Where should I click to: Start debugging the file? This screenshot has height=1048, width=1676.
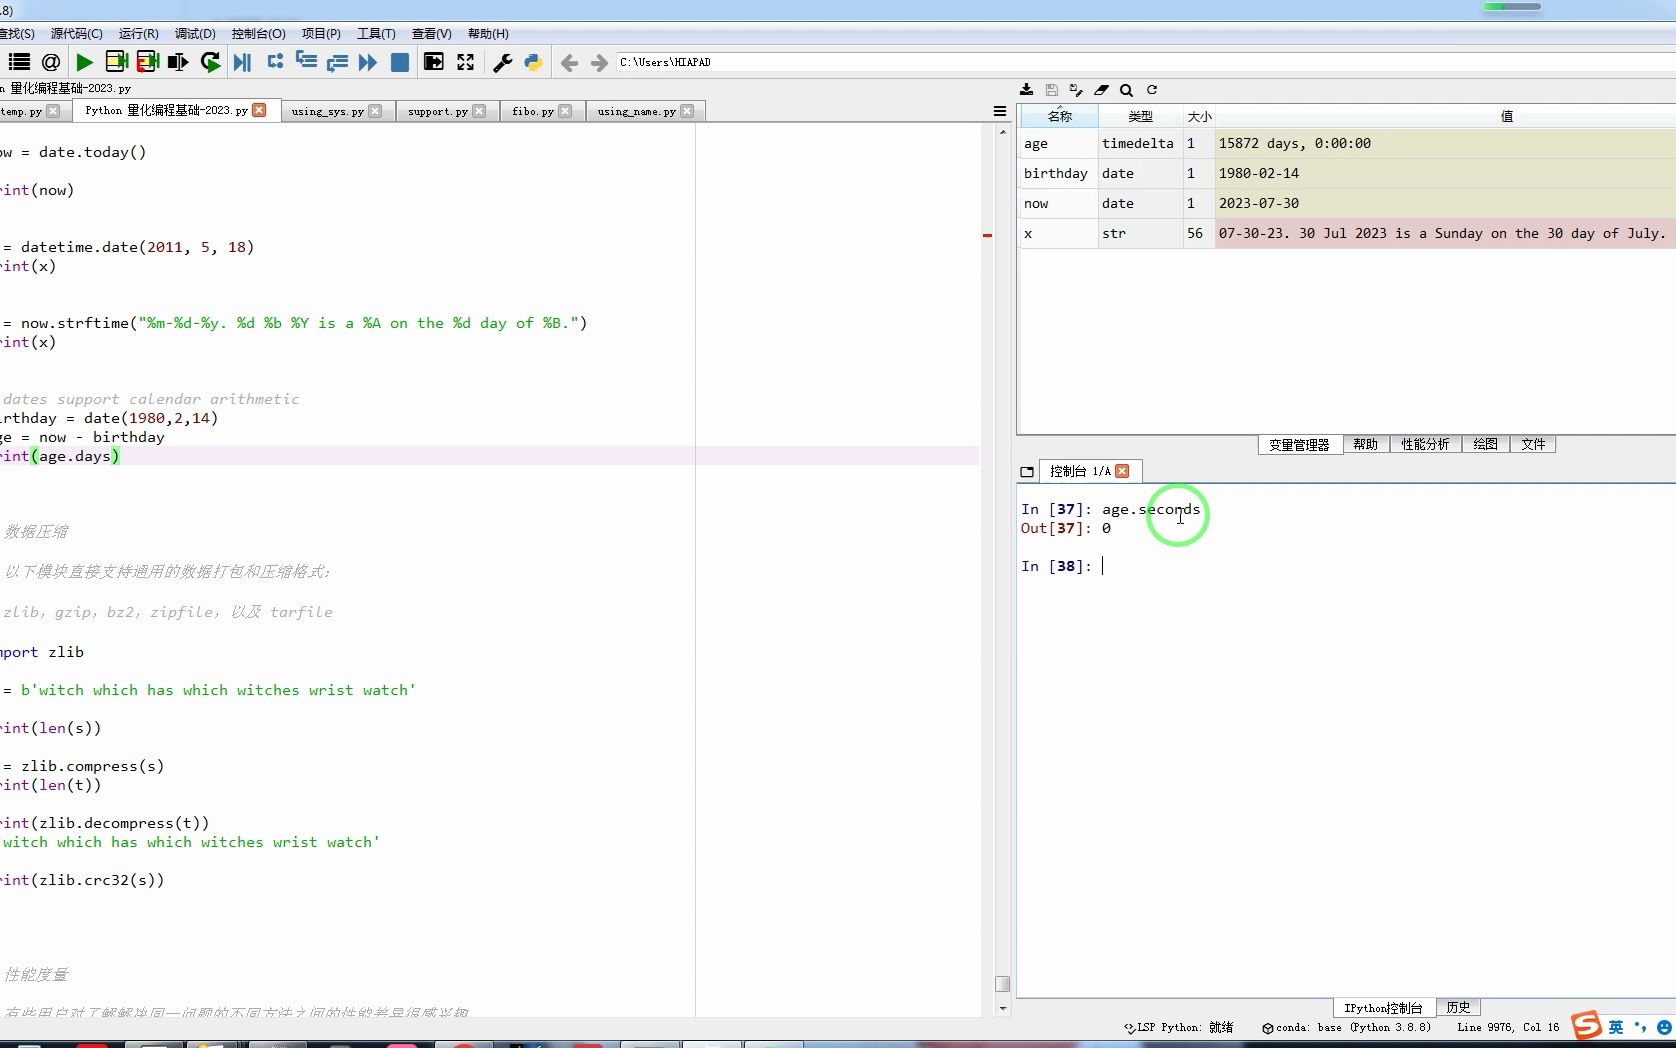coord(243,62)
